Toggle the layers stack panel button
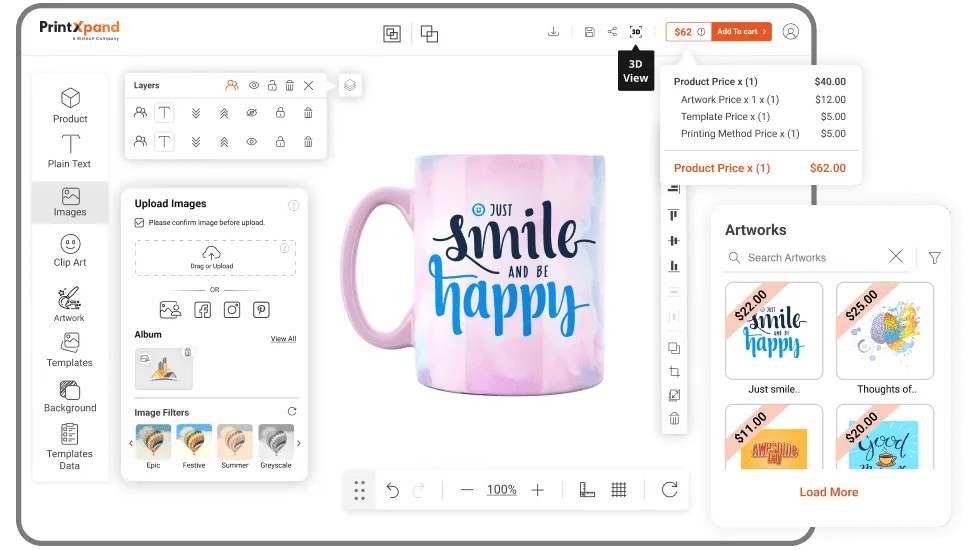 point(350,85)
